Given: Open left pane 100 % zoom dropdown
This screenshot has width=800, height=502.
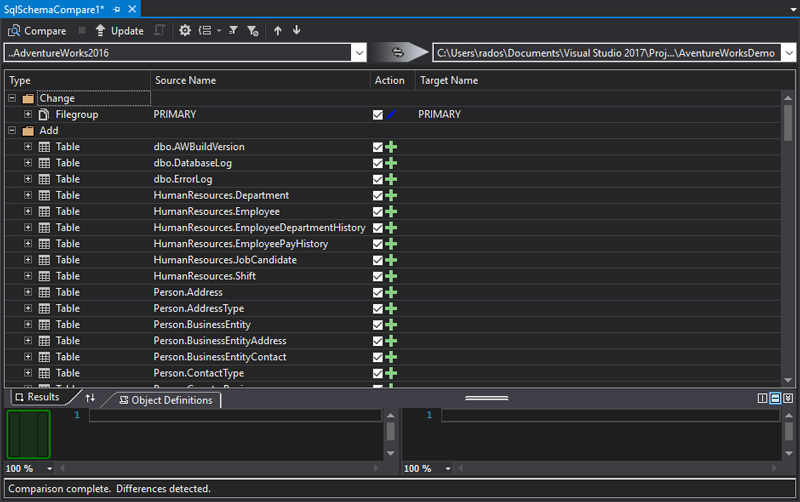Looking at the screenshot, I should coord(49,468).
